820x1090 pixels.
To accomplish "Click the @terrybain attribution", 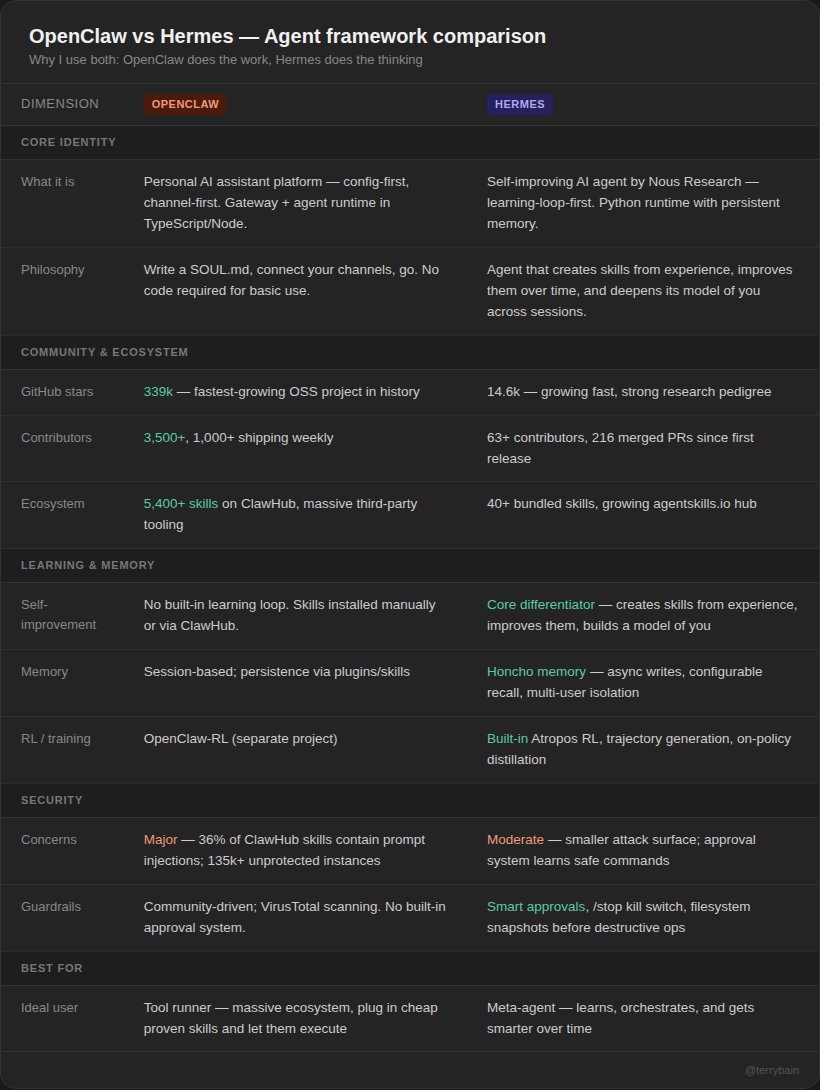I will [x=771, y=1070].
